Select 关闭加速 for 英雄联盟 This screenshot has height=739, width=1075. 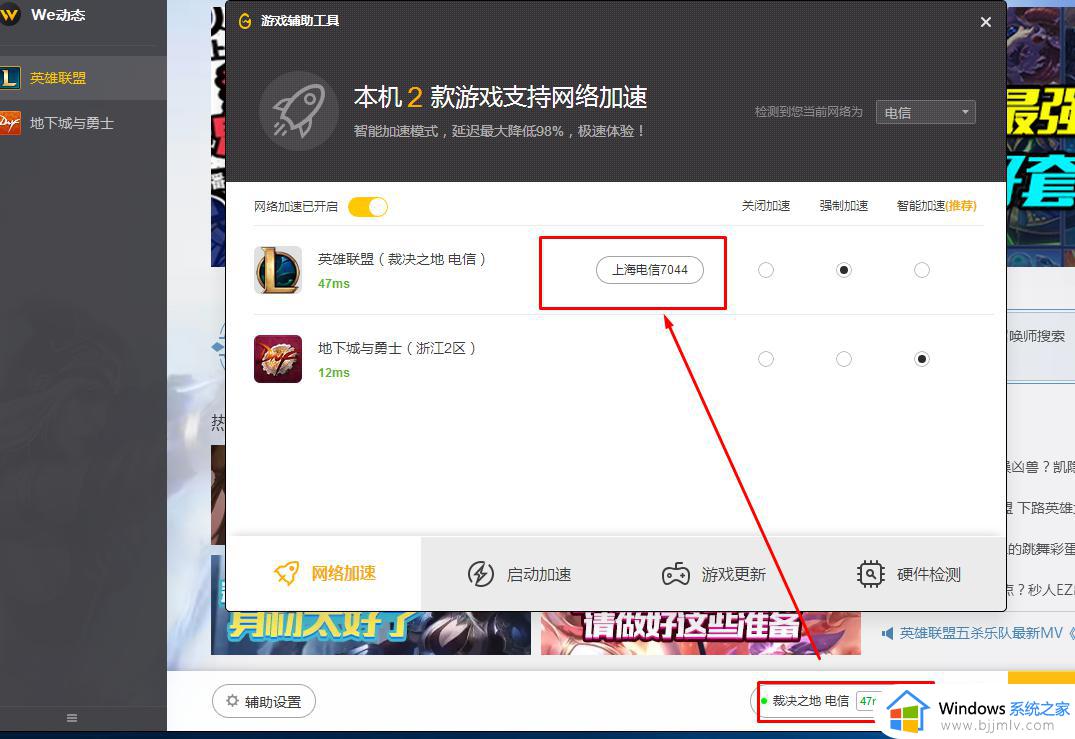tap(765, 269)
